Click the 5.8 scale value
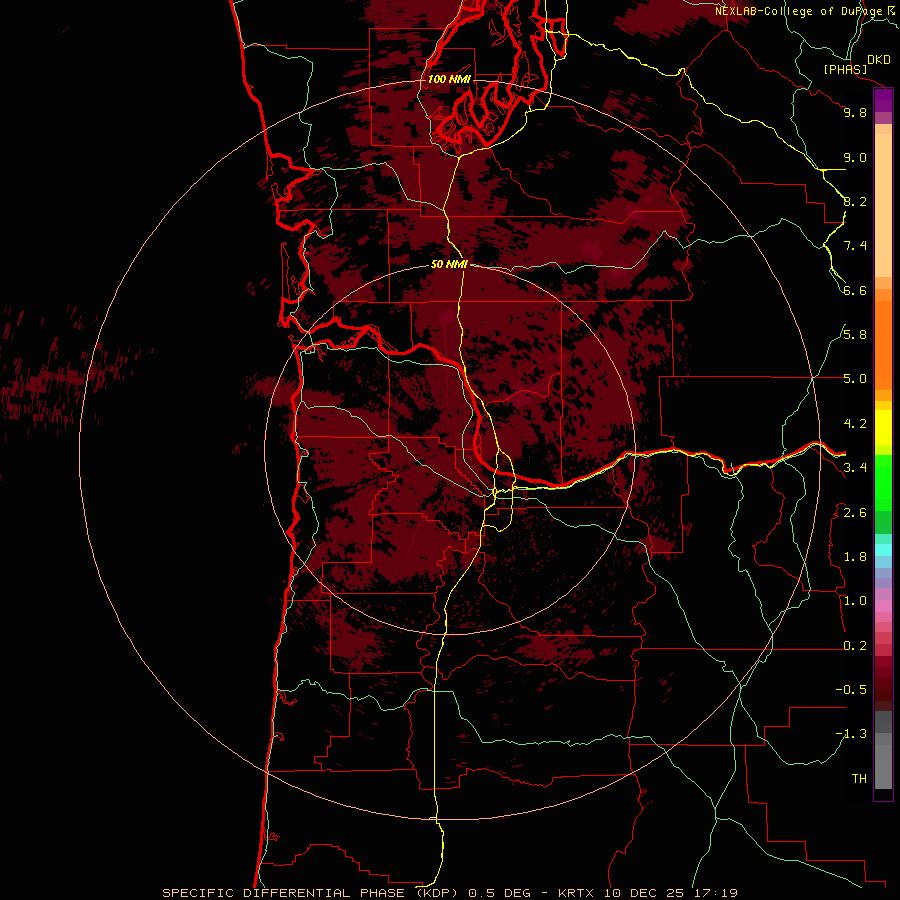This screenshot has height=900, width=900. pyautogui.click(x=855, y=335)
